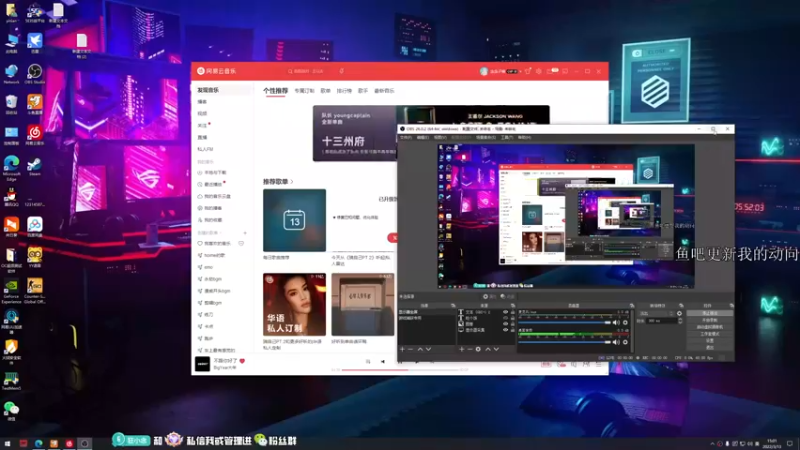Add a new source in OBS sources panel

pos(461,349)
